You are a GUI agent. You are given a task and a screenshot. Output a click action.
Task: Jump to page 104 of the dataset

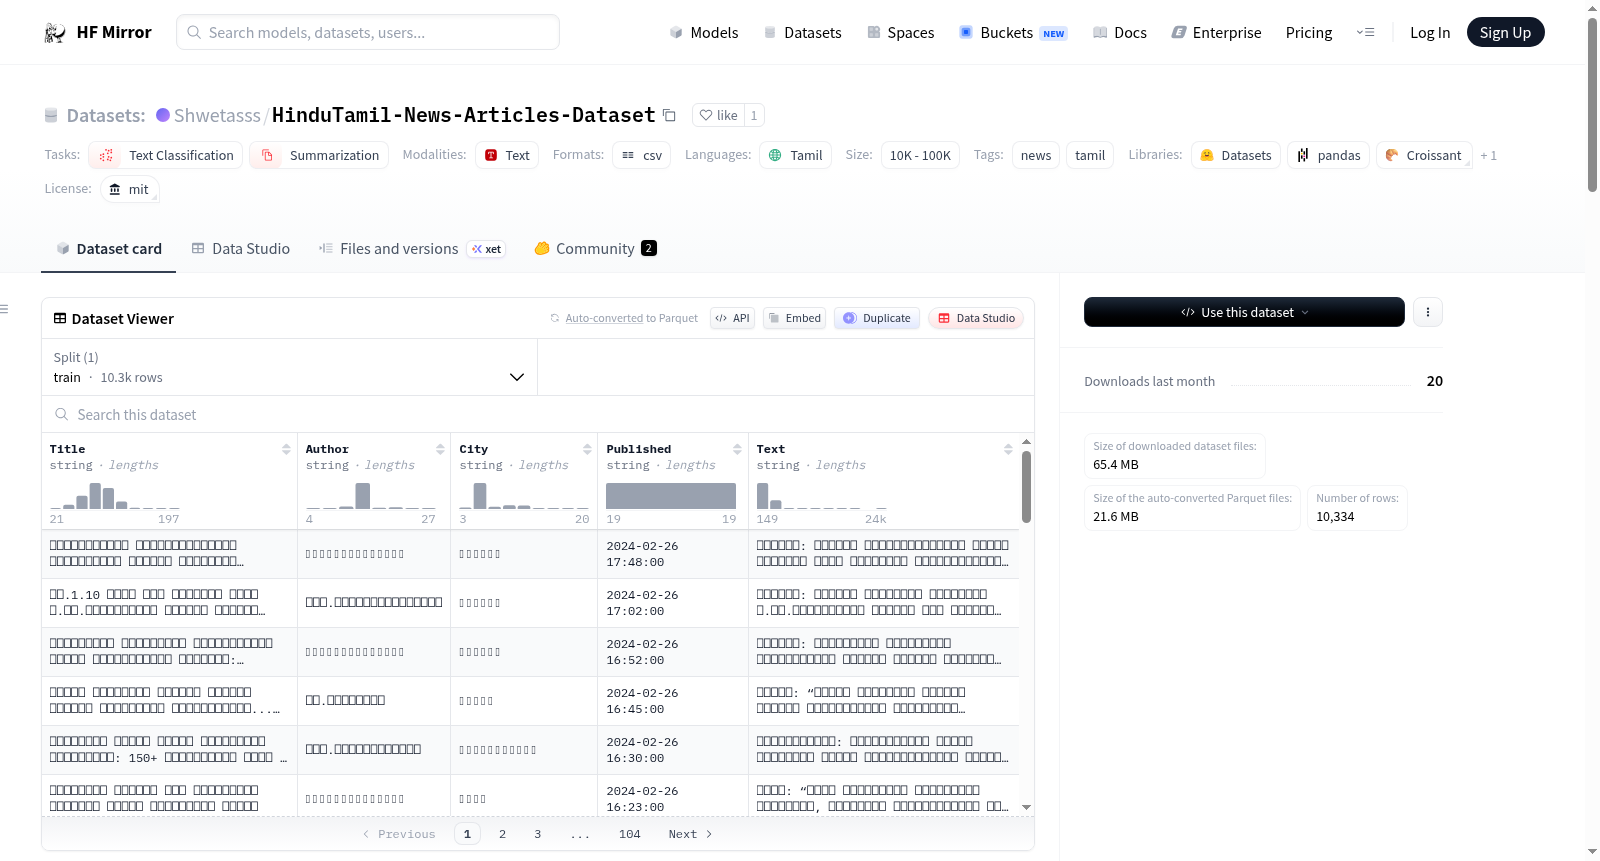629,834
